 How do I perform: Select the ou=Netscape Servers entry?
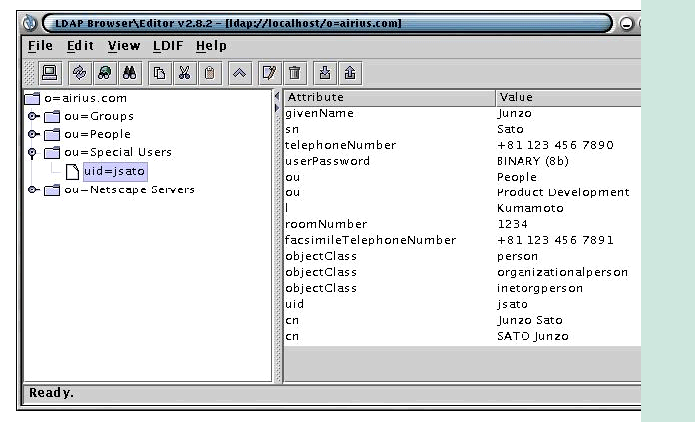[129, 190]
